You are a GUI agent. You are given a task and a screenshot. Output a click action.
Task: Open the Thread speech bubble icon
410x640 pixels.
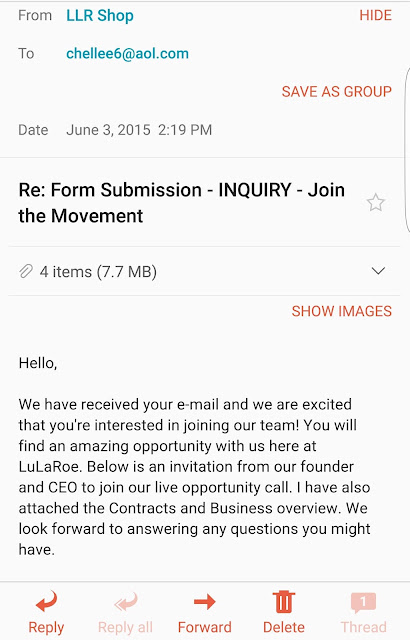coord(363,602)
